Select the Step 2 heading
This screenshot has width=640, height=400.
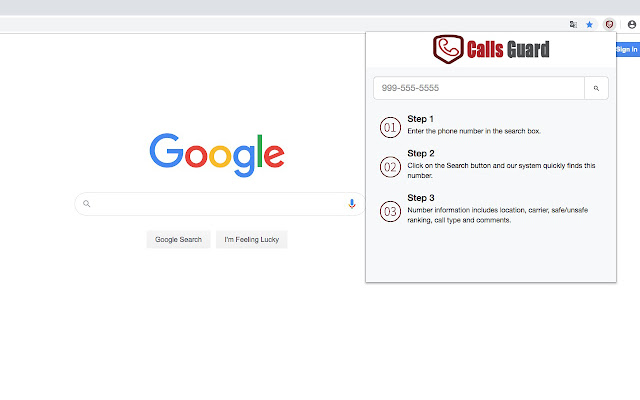(x=421, y=153)
